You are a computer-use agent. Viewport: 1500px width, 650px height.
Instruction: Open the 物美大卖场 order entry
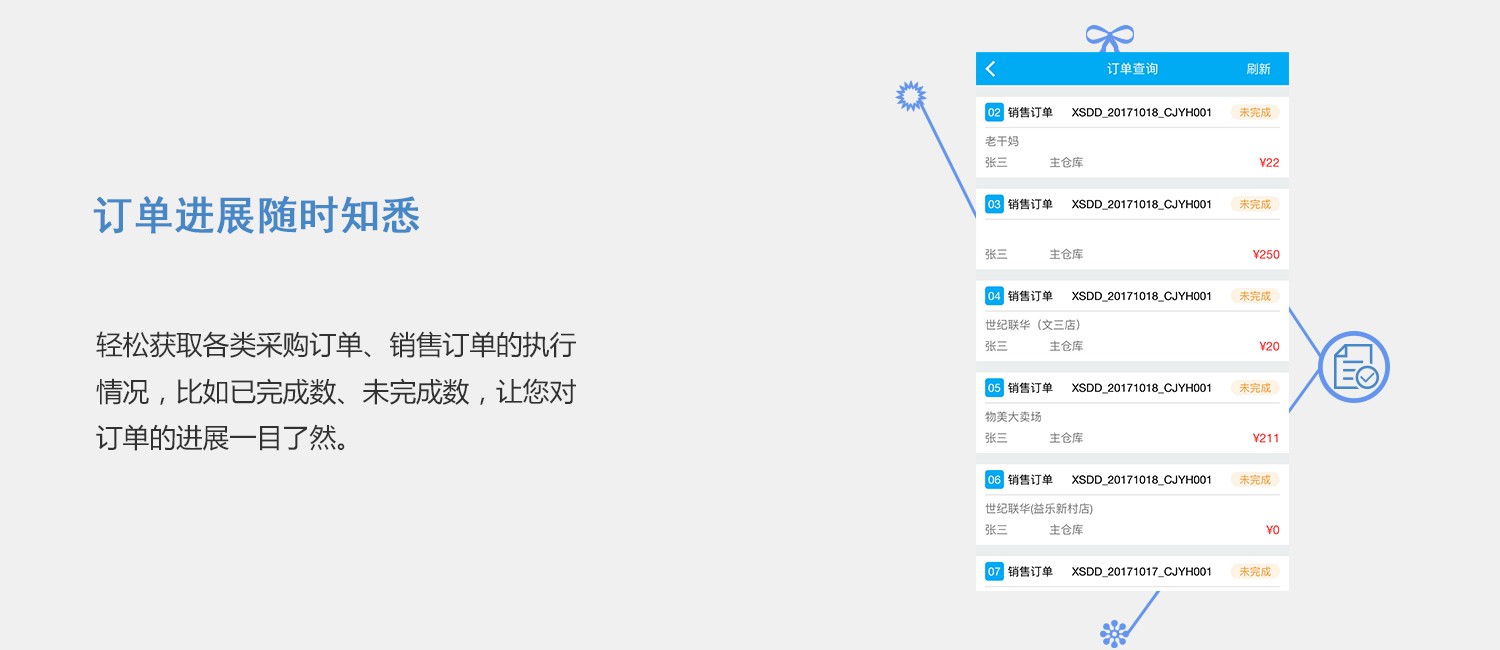tap(1013, 417)
